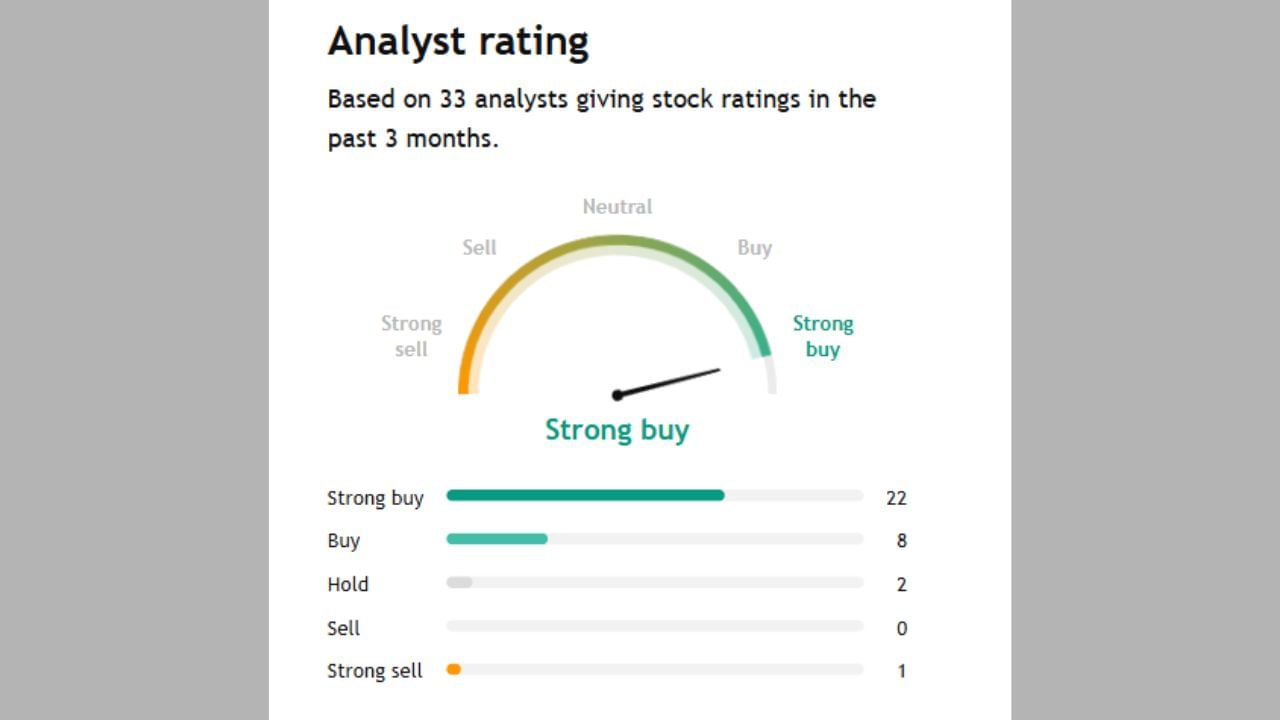Click the large Strong buy result text
1280x720 pixels.
click(617, 430)
